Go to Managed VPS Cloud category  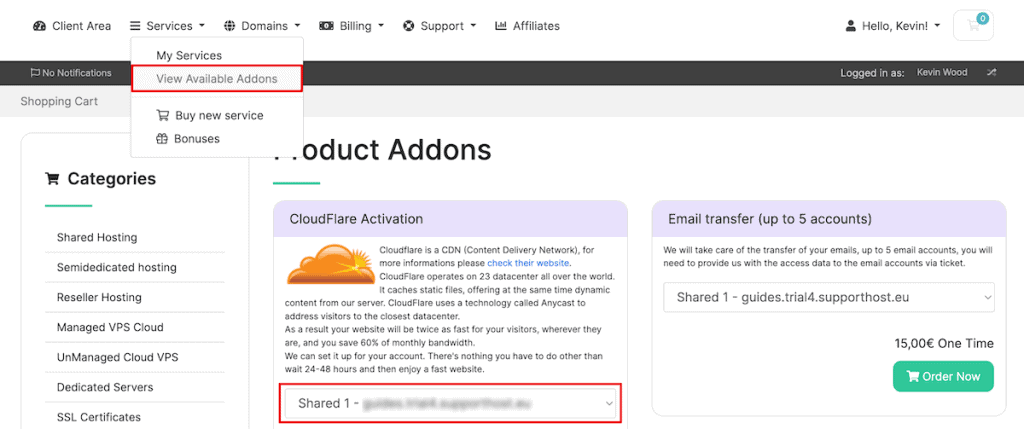[110, 327]
